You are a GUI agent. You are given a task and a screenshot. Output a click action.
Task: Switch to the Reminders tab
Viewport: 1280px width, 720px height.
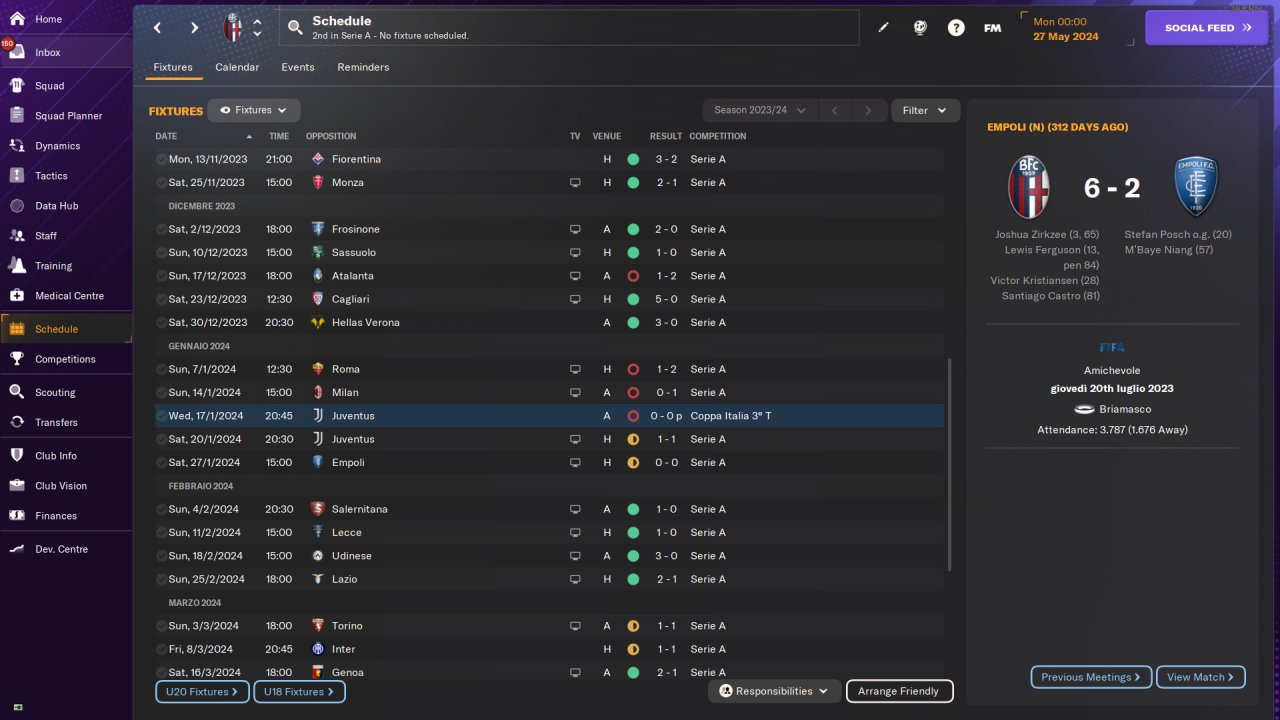click(x=363, y=67)
